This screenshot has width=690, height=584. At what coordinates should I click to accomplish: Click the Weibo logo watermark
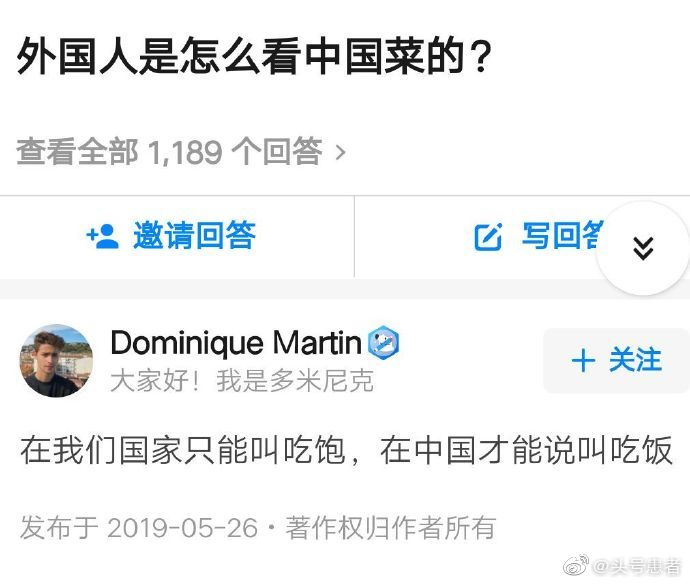click(x=577, y=567)
